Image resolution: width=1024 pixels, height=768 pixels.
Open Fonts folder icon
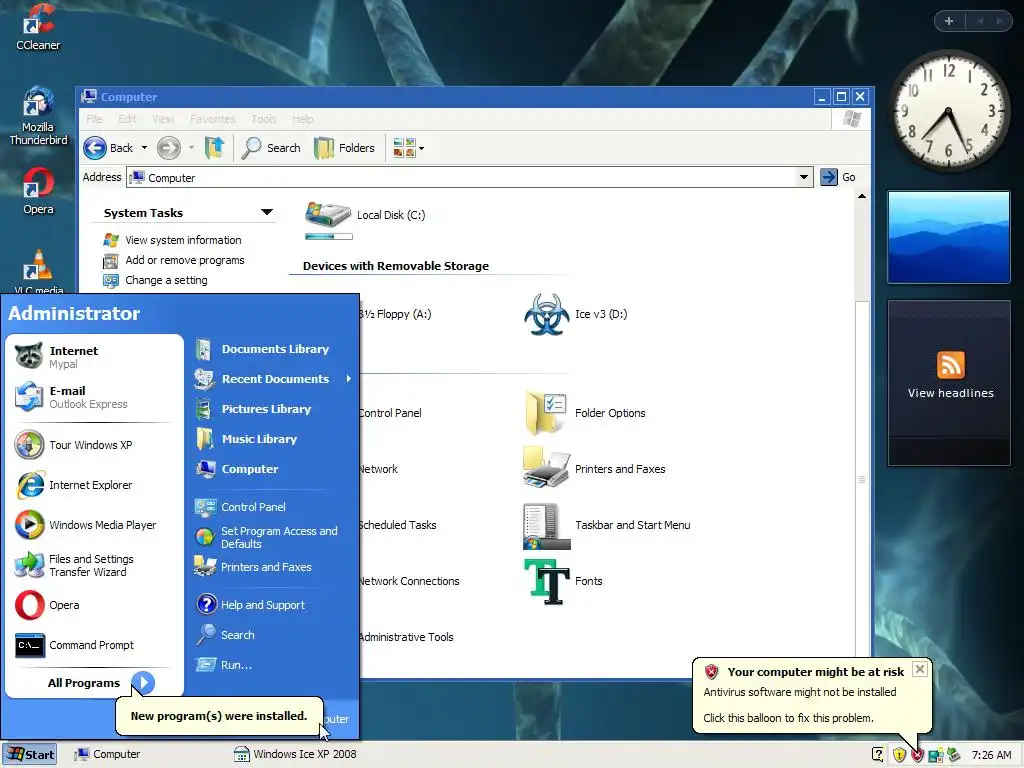(x=563, y=581)
